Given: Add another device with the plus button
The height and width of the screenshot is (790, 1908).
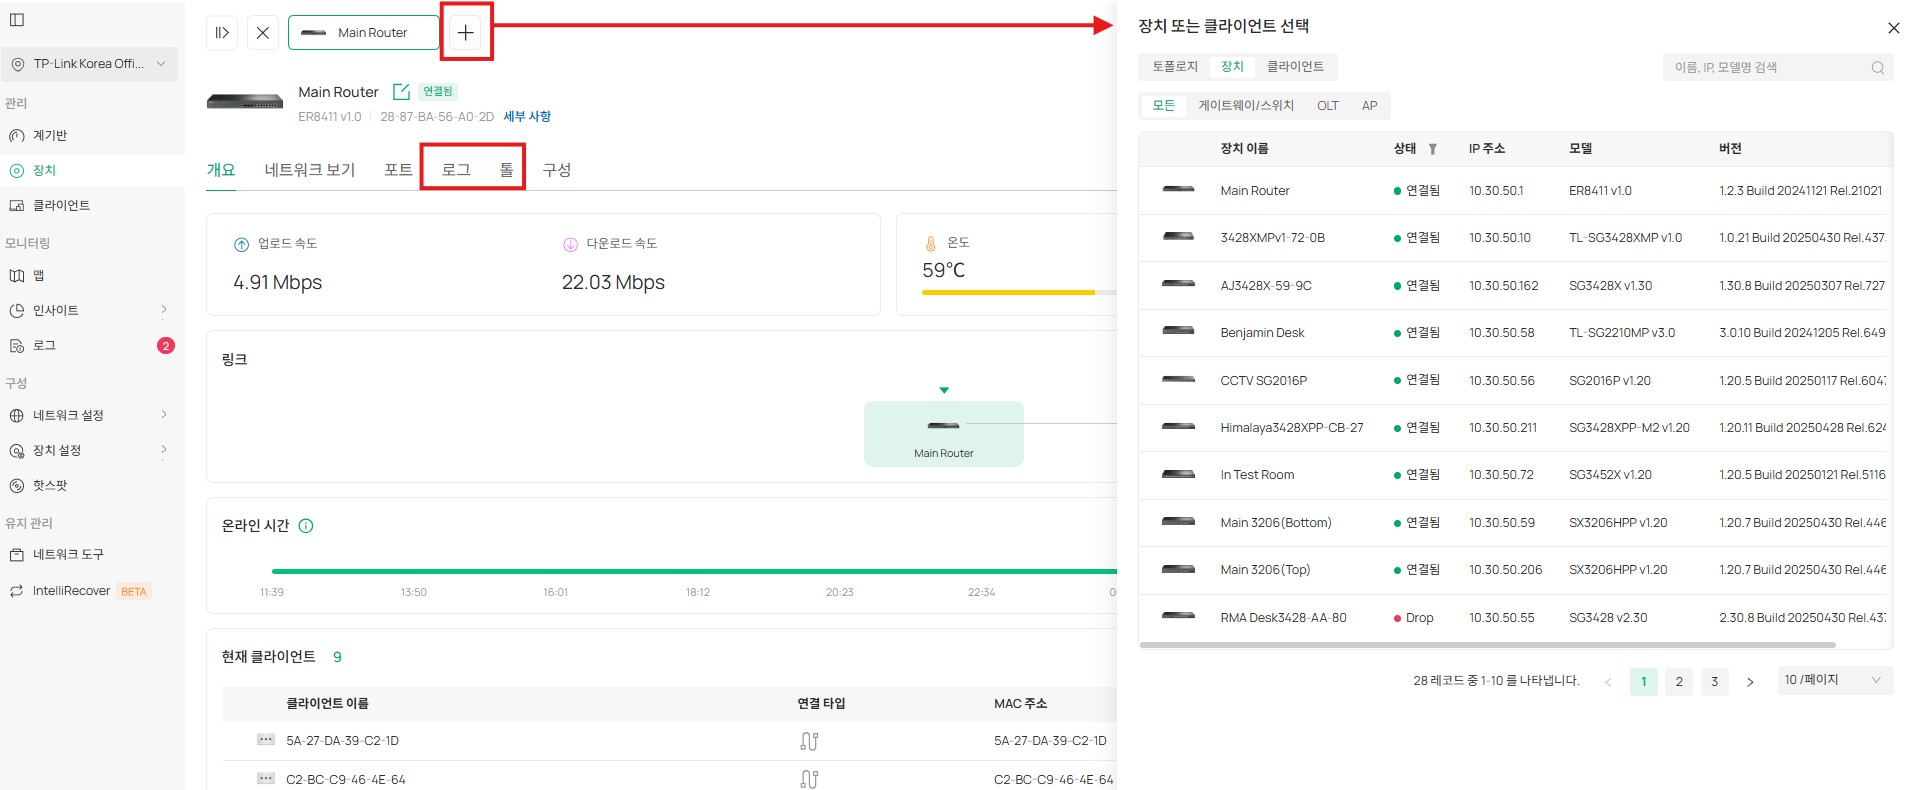Looking at the screenshot, I should [x=465, y=33].
